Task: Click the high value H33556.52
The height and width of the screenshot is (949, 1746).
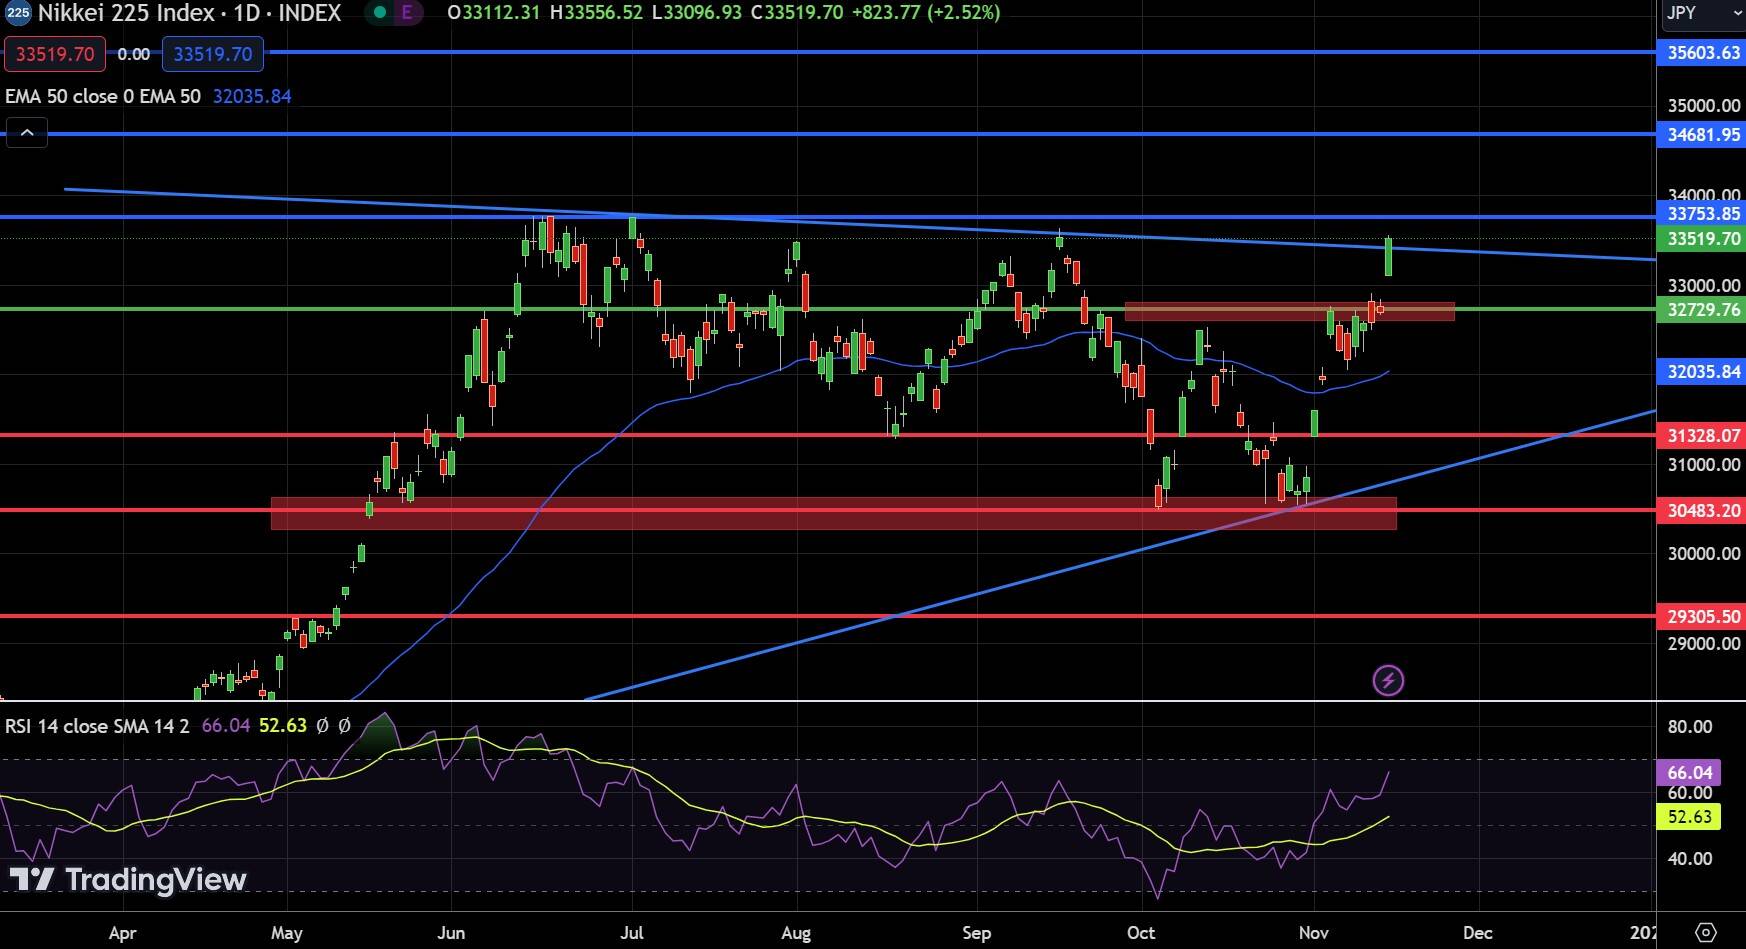Action: 597,13
